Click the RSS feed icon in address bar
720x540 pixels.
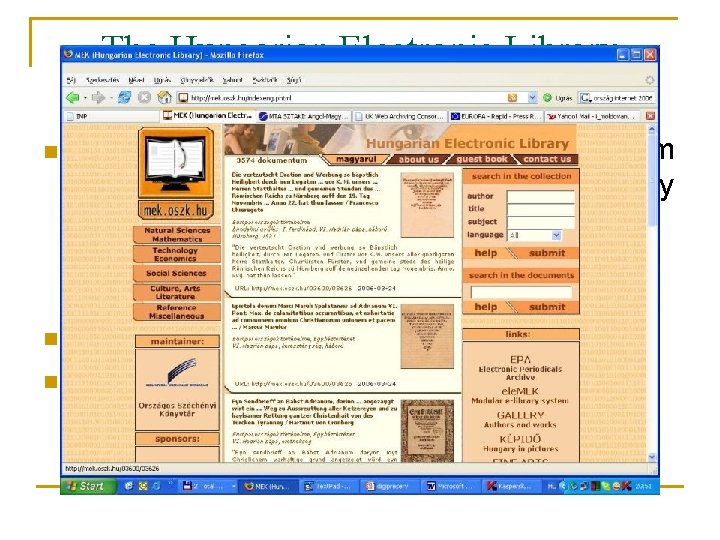512,98
